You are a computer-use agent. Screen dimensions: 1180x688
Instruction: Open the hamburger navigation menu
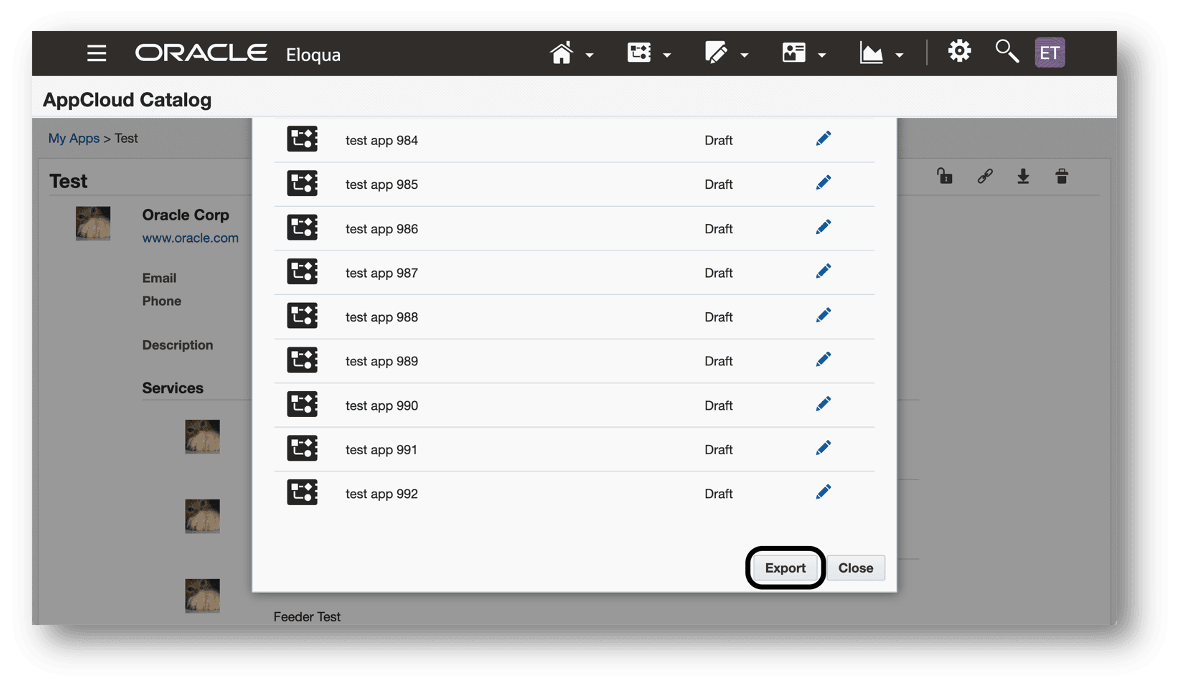(96, 53)
